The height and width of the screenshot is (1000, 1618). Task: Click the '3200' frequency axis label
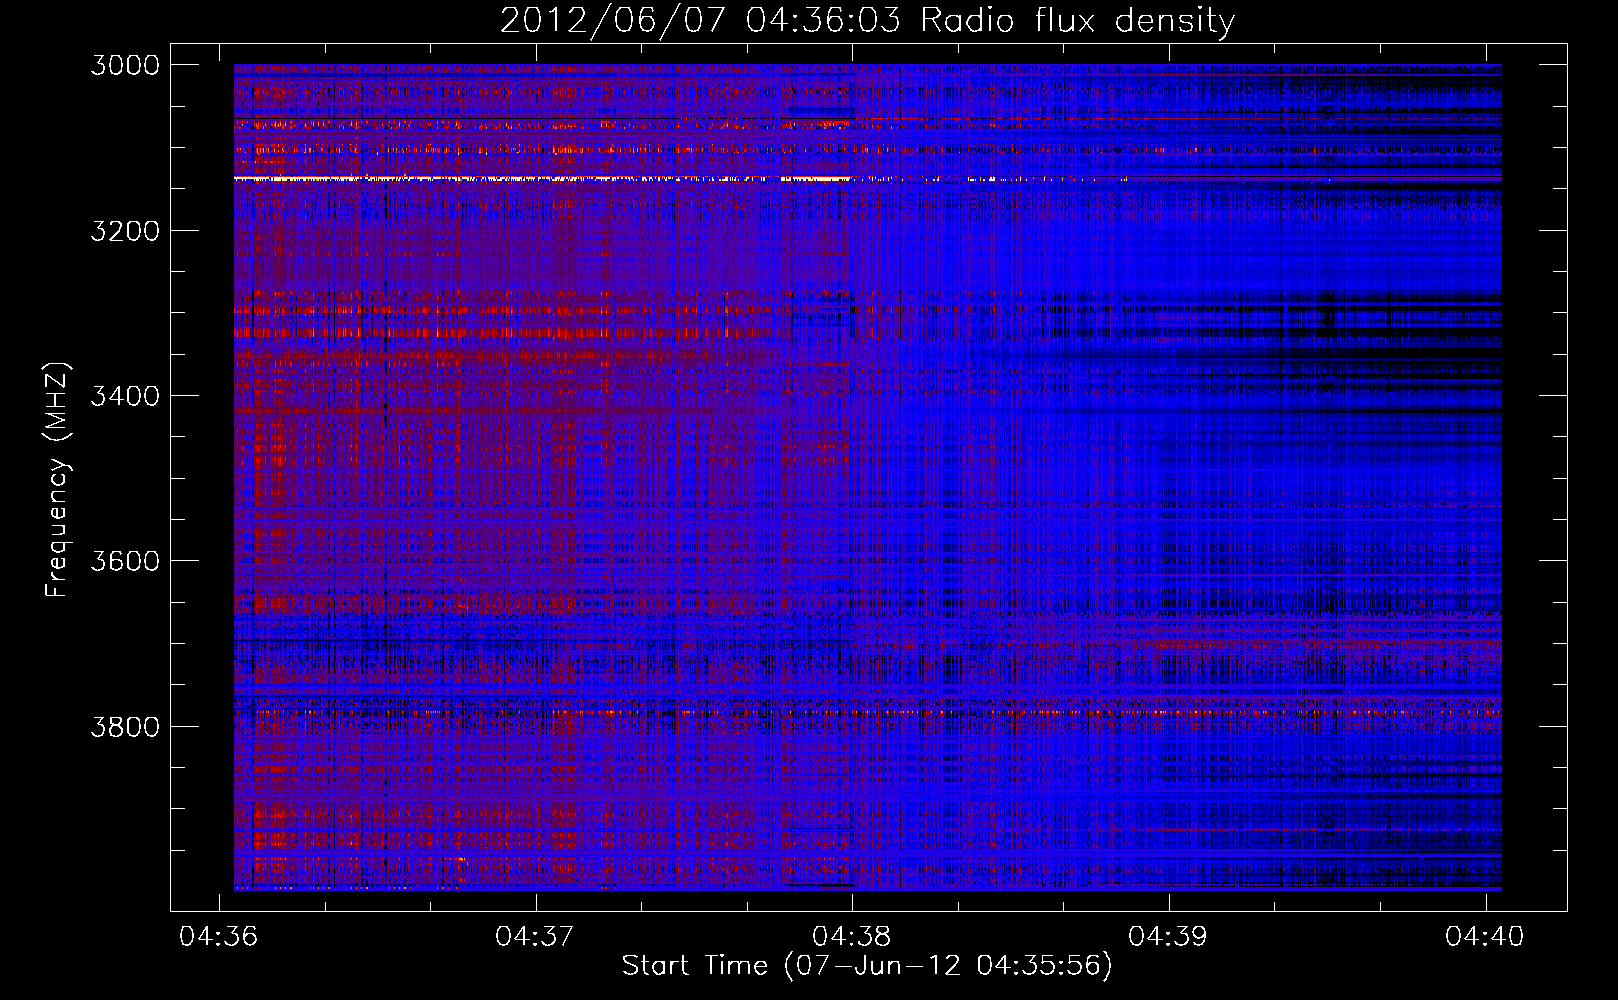pos(125,230)
